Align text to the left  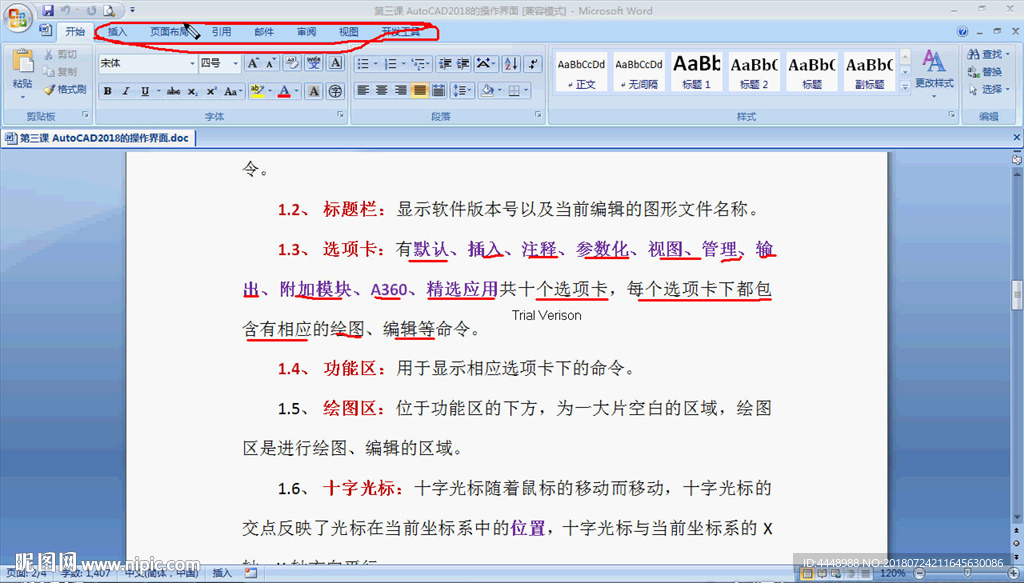click(363, 91)
